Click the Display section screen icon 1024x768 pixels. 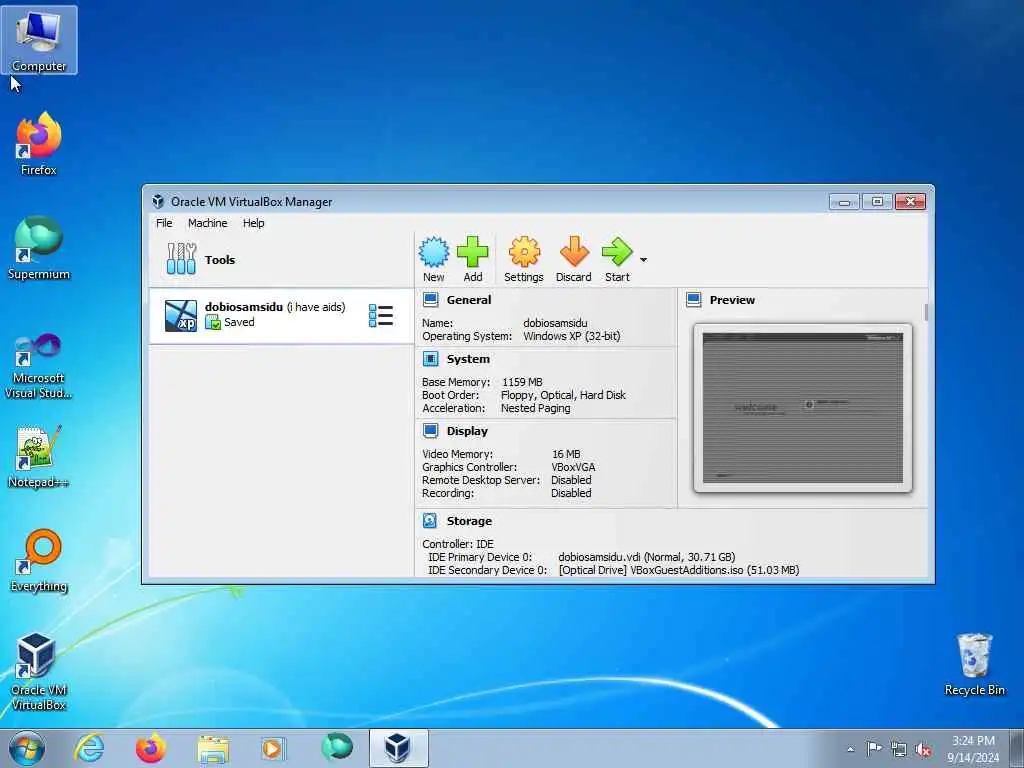430,431
